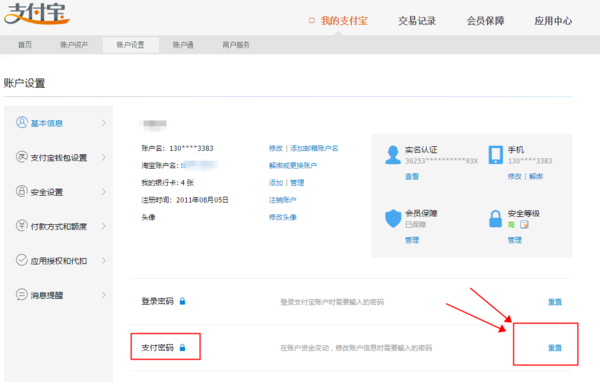600x382 pixels.
Task: Click the small note icon next to 高
Action: point(524,224)
